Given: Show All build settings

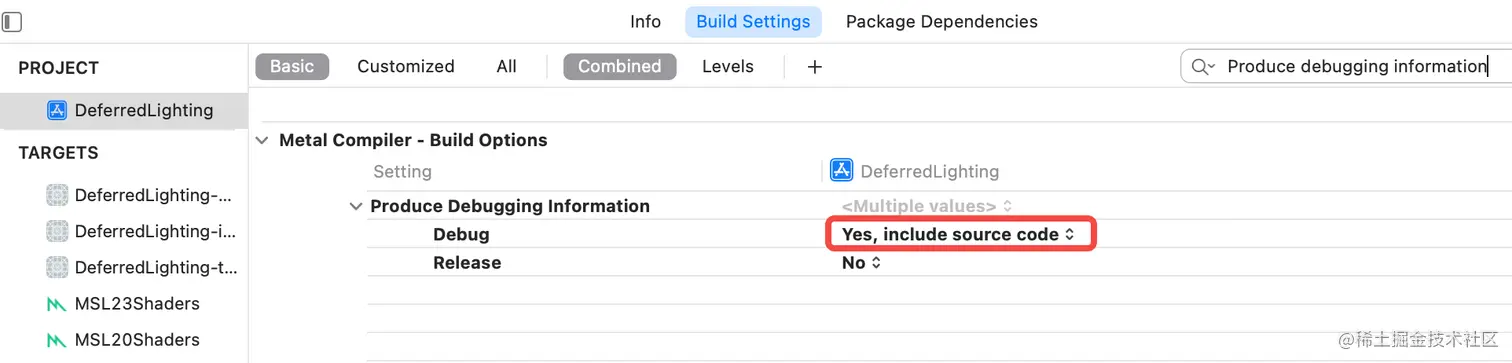Looking at the screenshot, I should click(507, 66).
